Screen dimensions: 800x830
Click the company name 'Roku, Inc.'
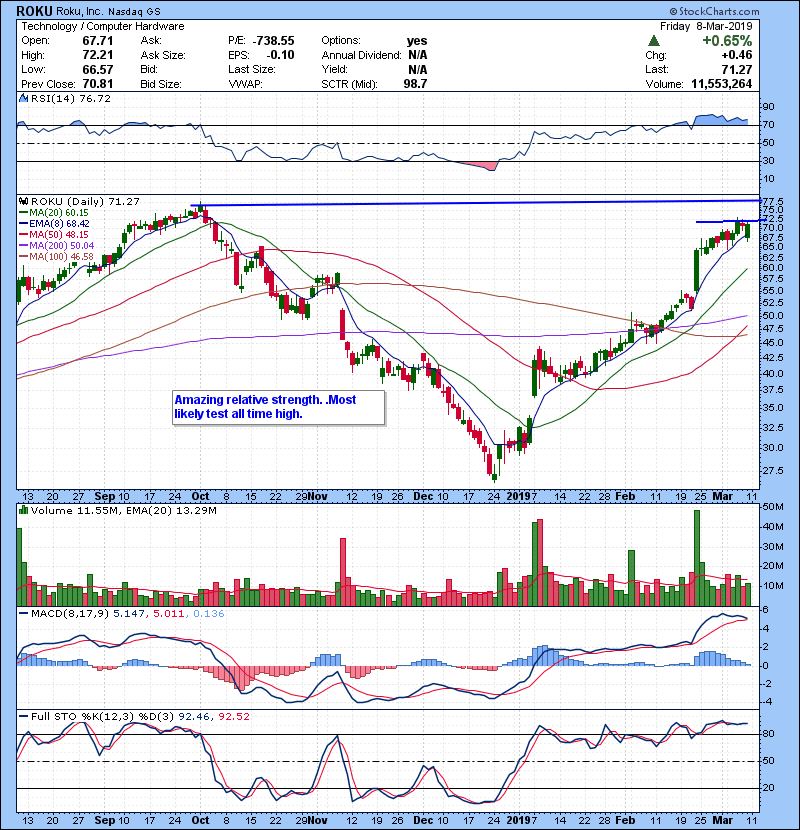(x=80, y=12)
